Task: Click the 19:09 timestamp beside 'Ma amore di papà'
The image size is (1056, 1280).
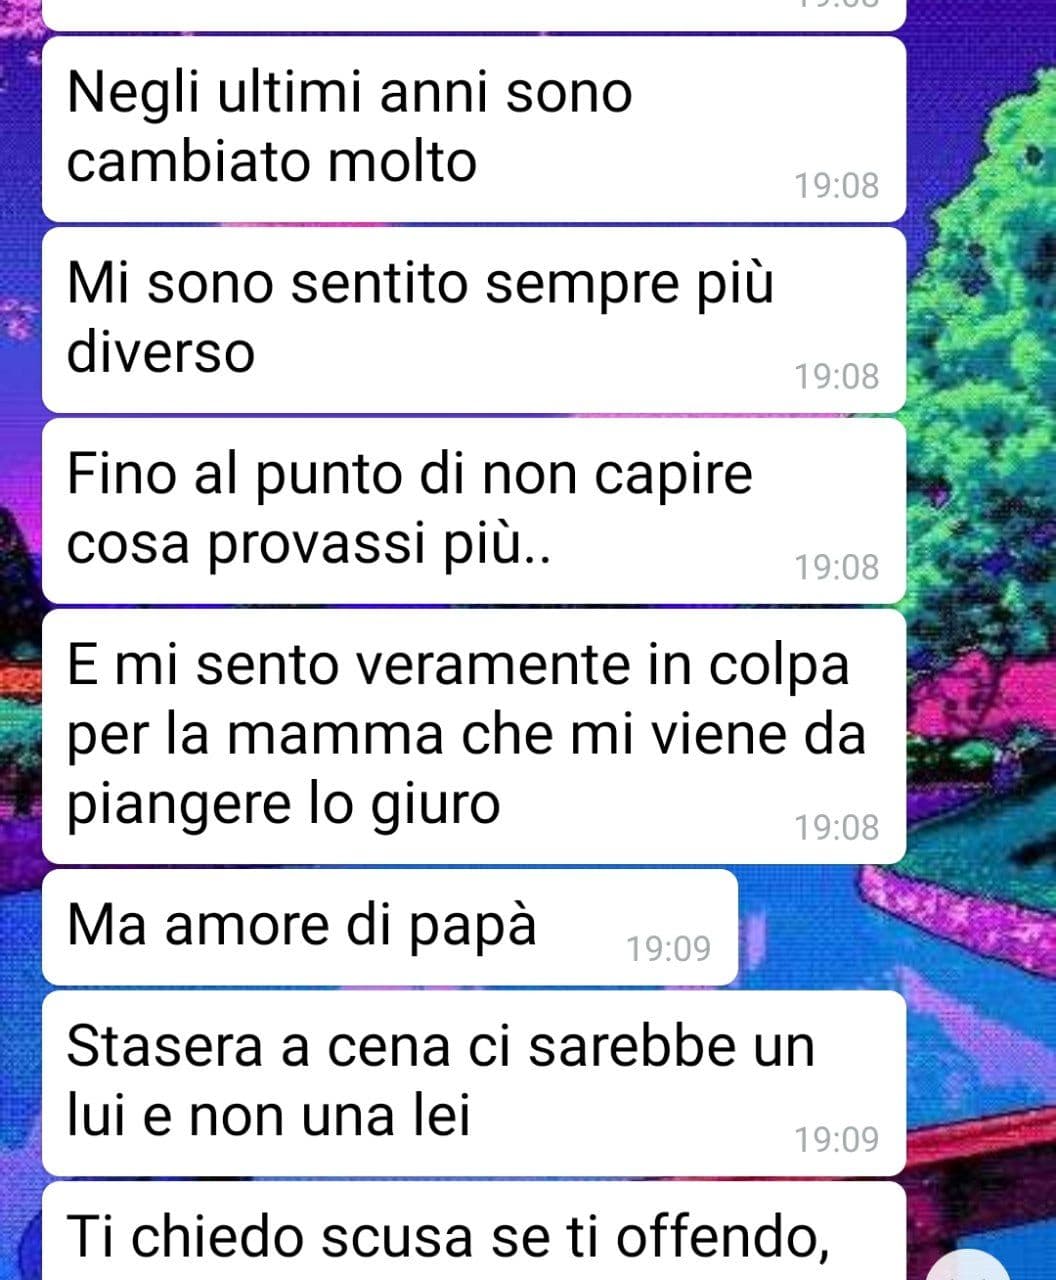Action: 669,948
